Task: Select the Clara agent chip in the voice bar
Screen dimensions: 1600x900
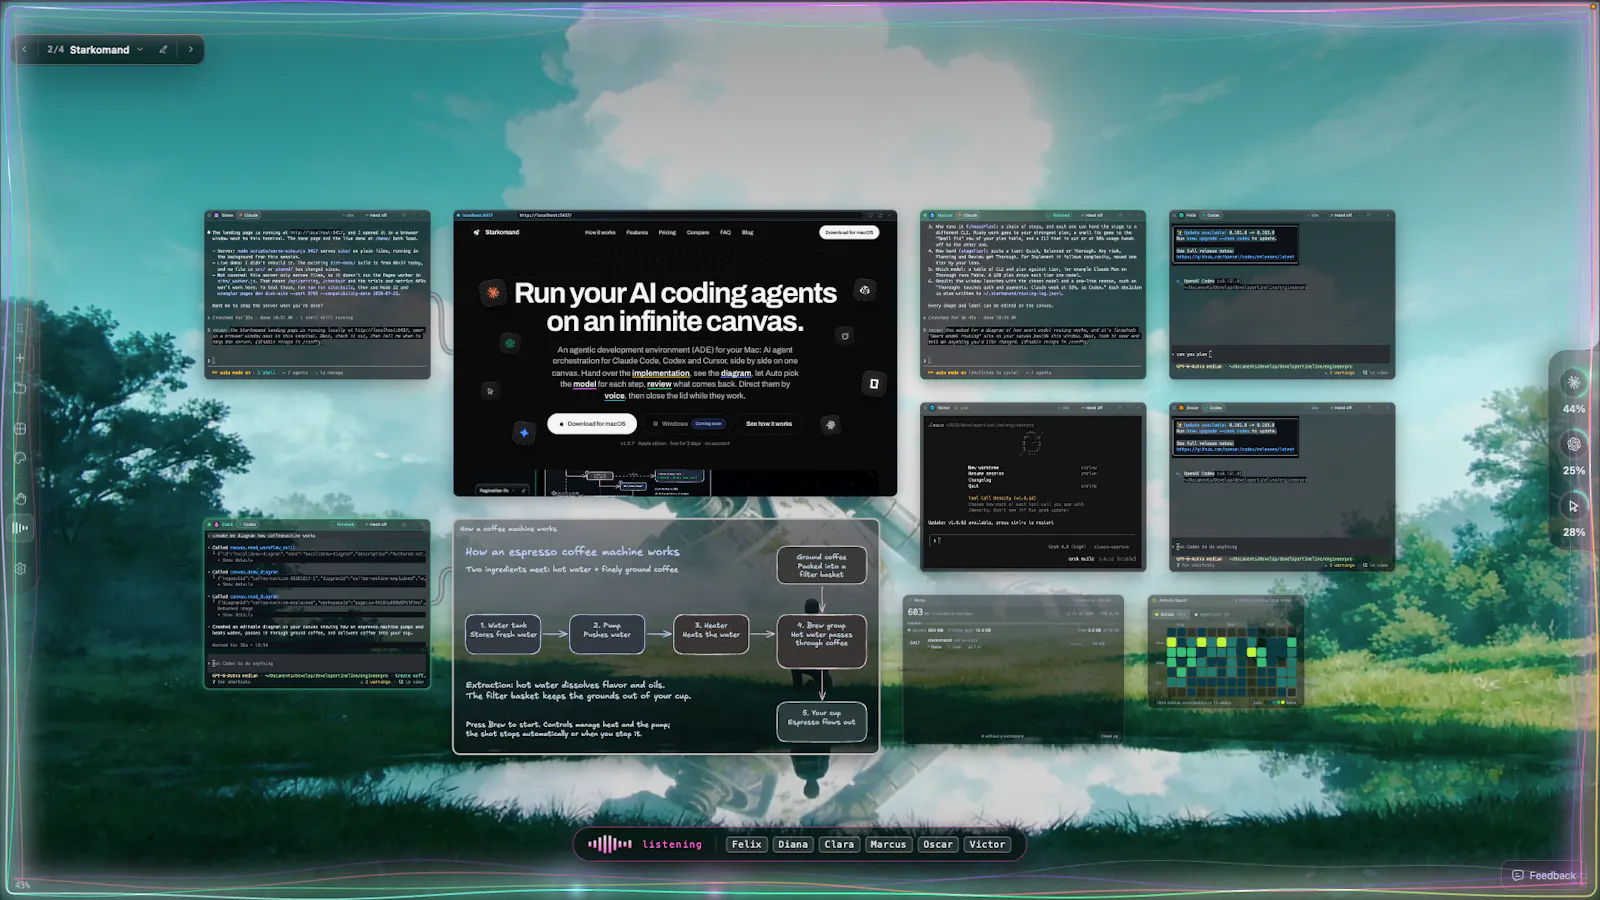Action: pyautogui.click(x=839, y=844)
